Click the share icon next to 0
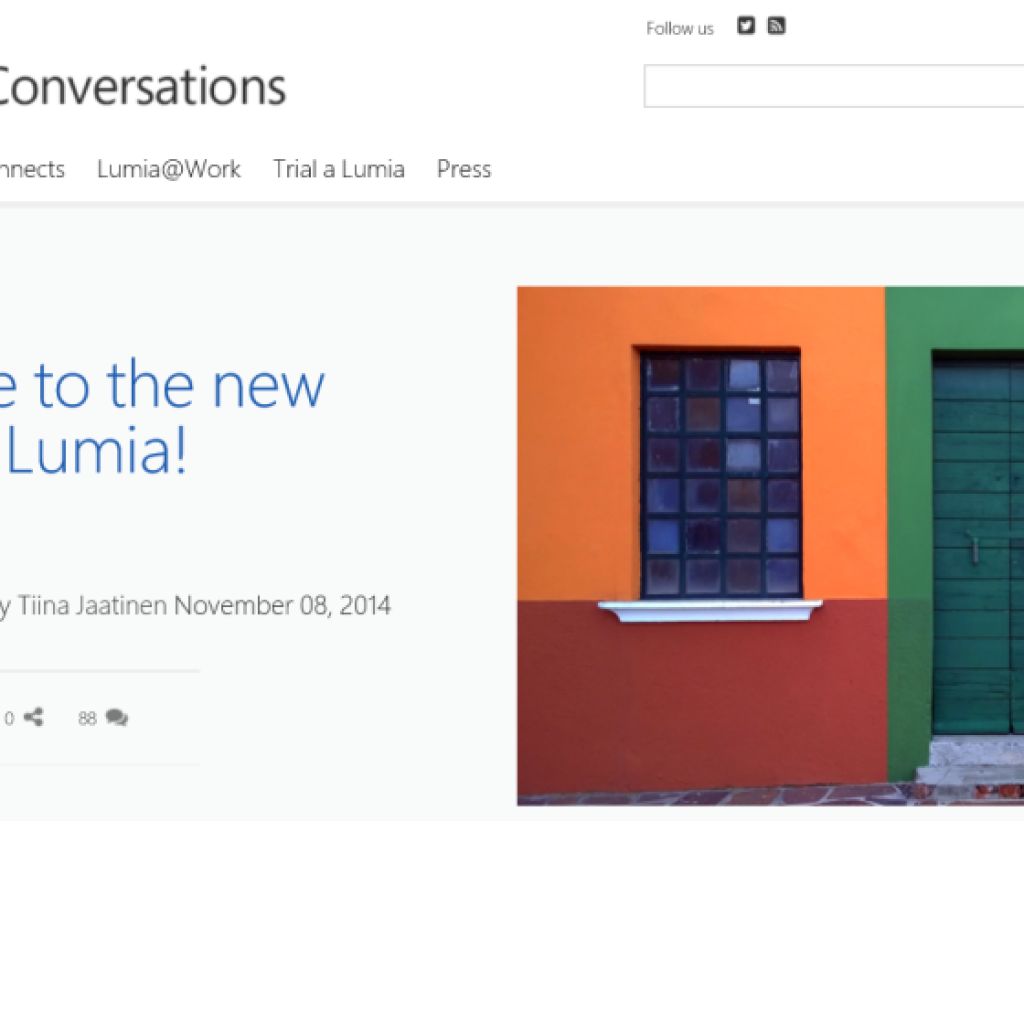 click(x=33, y=717)
